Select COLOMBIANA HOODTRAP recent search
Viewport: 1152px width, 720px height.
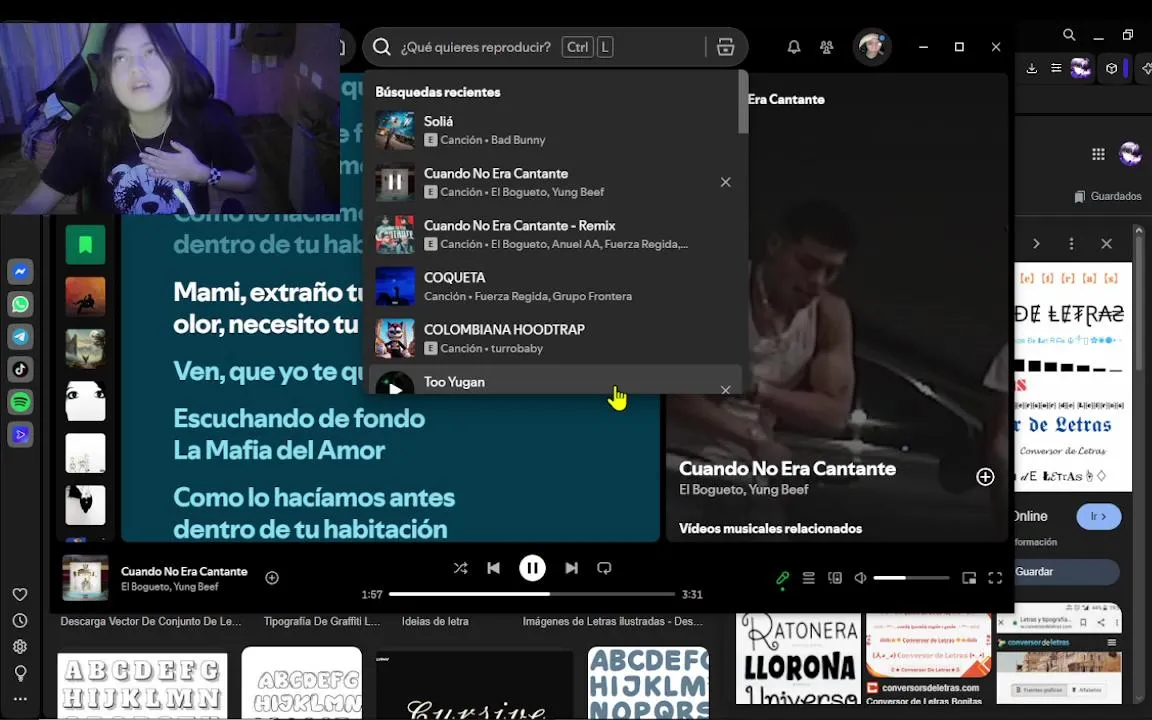(x=556, y=339)
